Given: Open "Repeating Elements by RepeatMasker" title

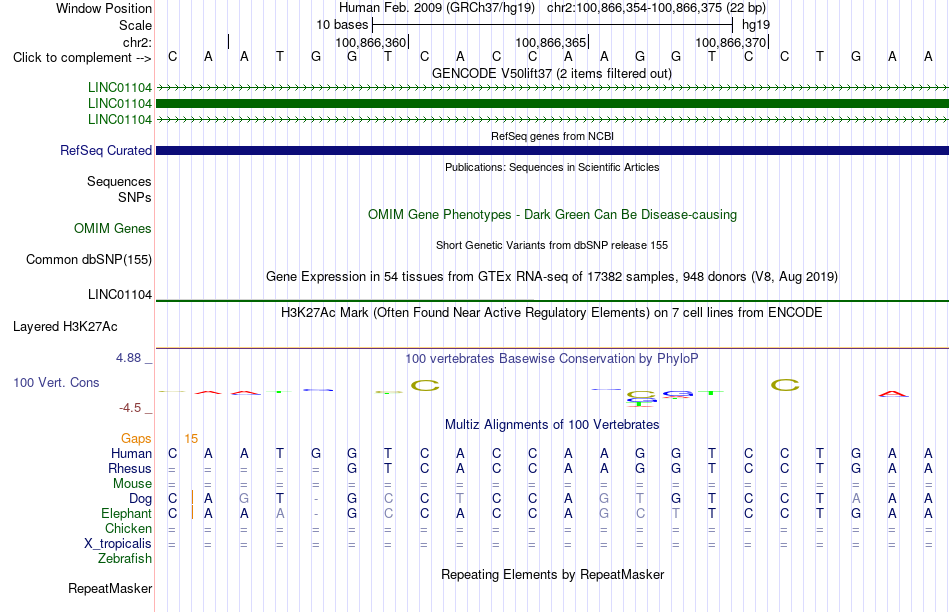Looking at the screenshot, I should pos(552,574).
